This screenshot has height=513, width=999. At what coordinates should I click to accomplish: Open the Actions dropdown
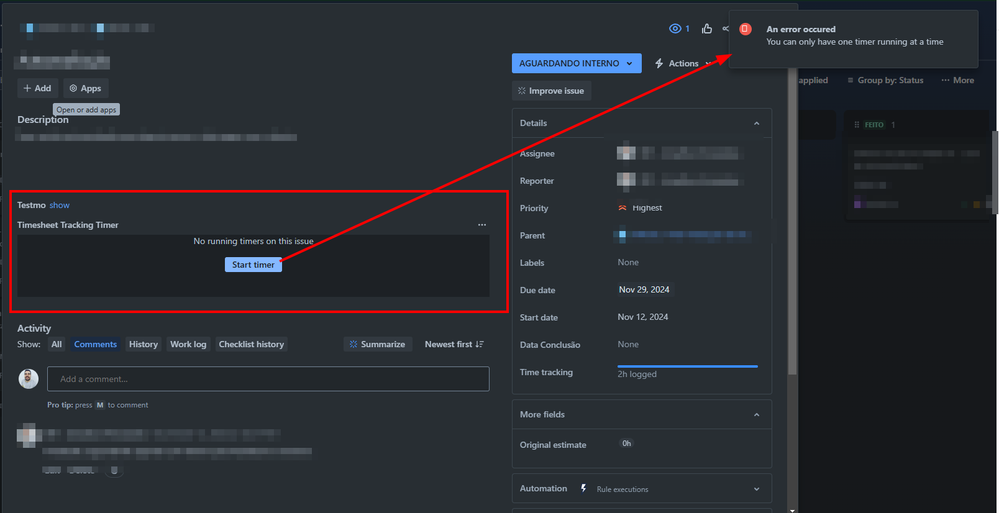coord(685,63)
